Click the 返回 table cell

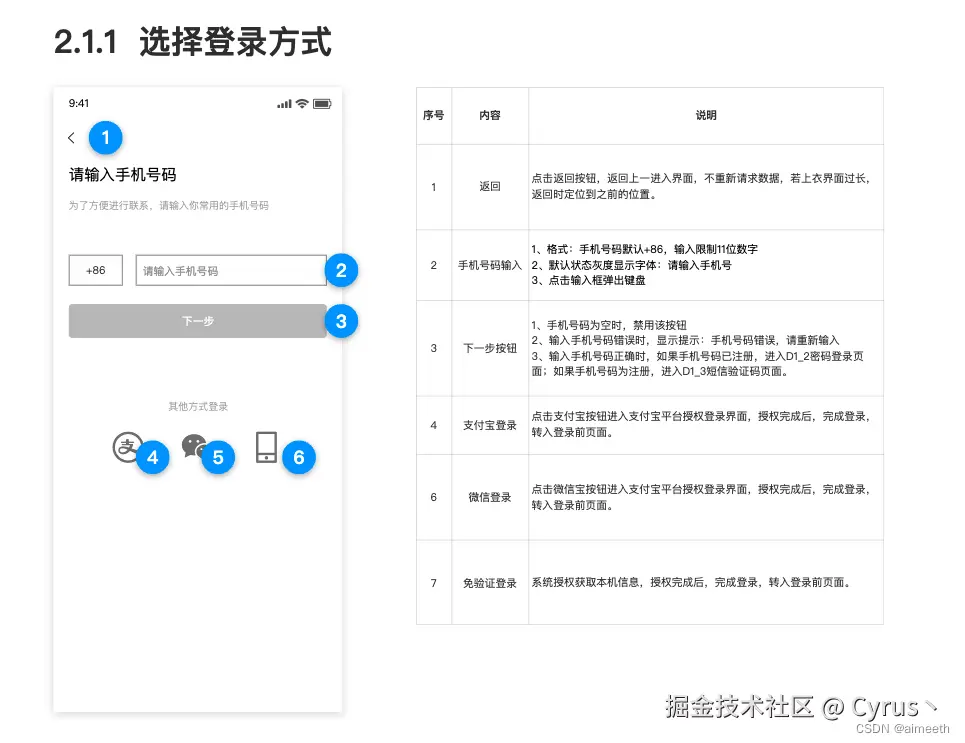[490, 187]
